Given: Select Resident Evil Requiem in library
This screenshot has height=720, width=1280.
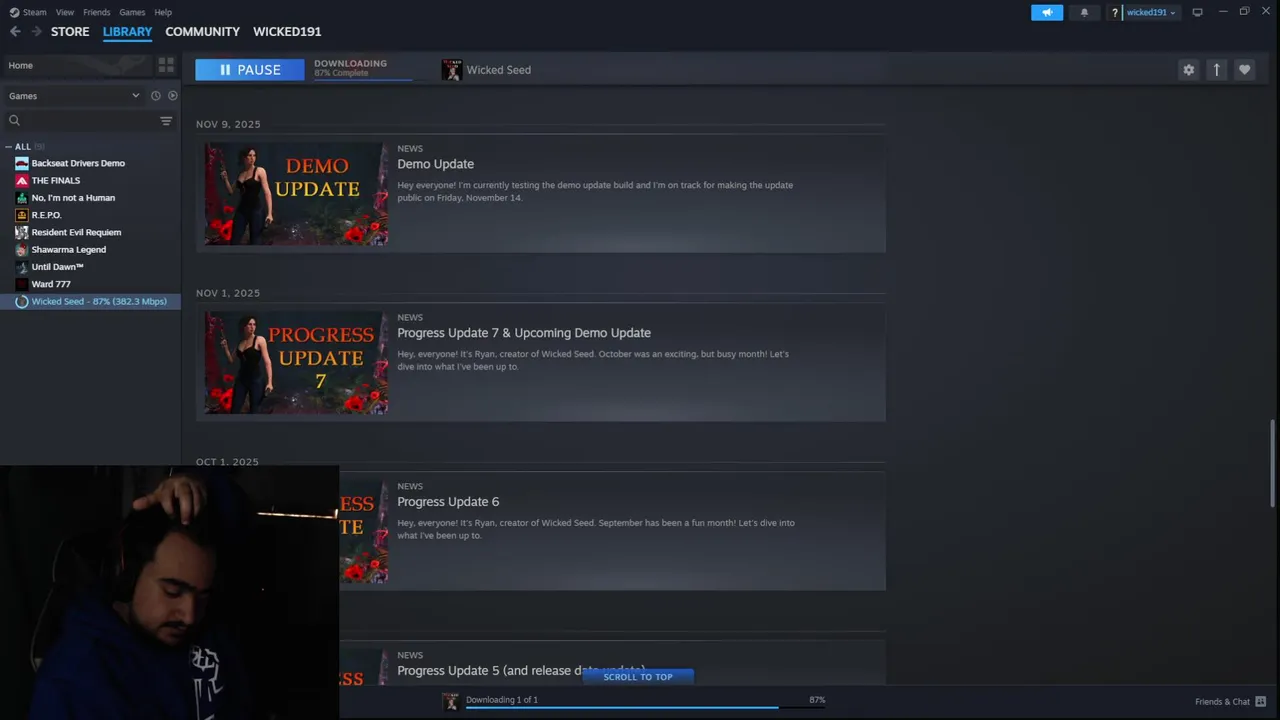Looking at the screenshot, I should coord(76,233).
